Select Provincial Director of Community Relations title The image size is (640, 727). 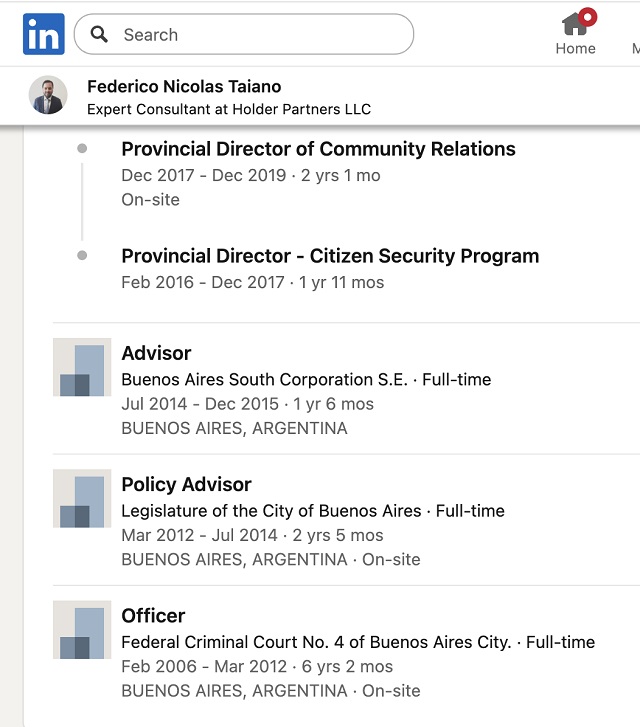tap(318, 149)
